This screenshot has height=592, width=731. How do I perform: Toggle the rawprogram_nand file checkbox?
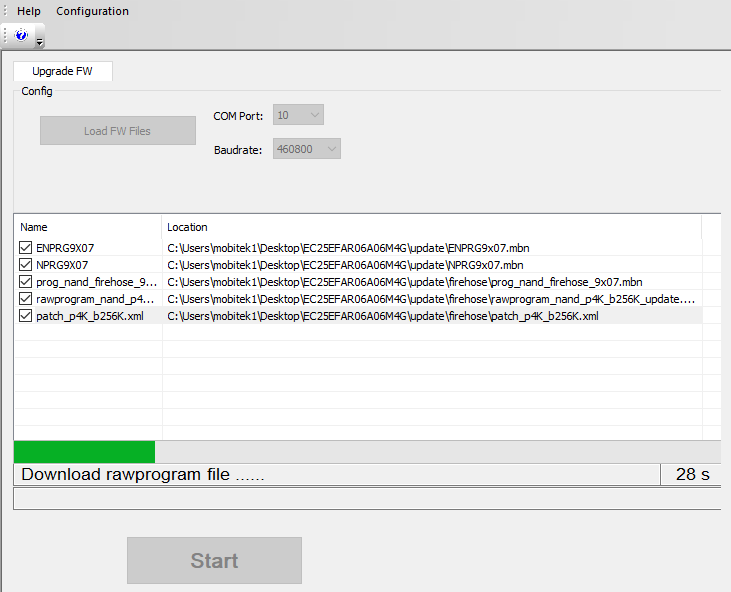click(26, 299)
